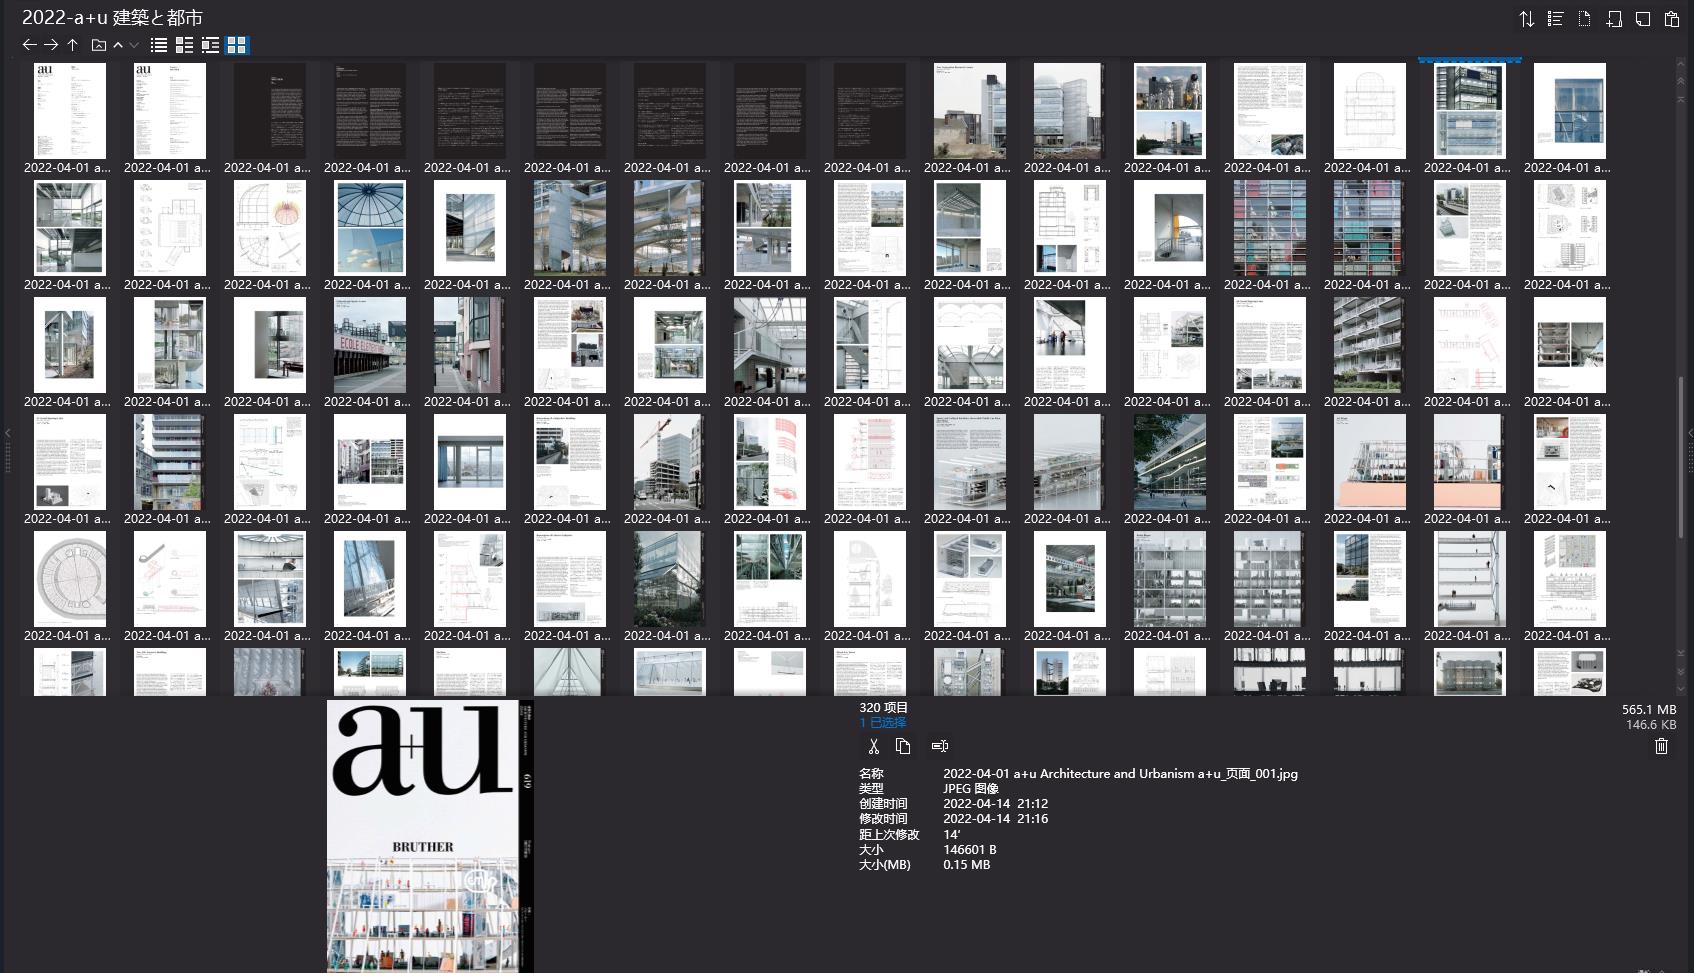
Task: Click the 距上次修改 property label
Action: point(889,834)
